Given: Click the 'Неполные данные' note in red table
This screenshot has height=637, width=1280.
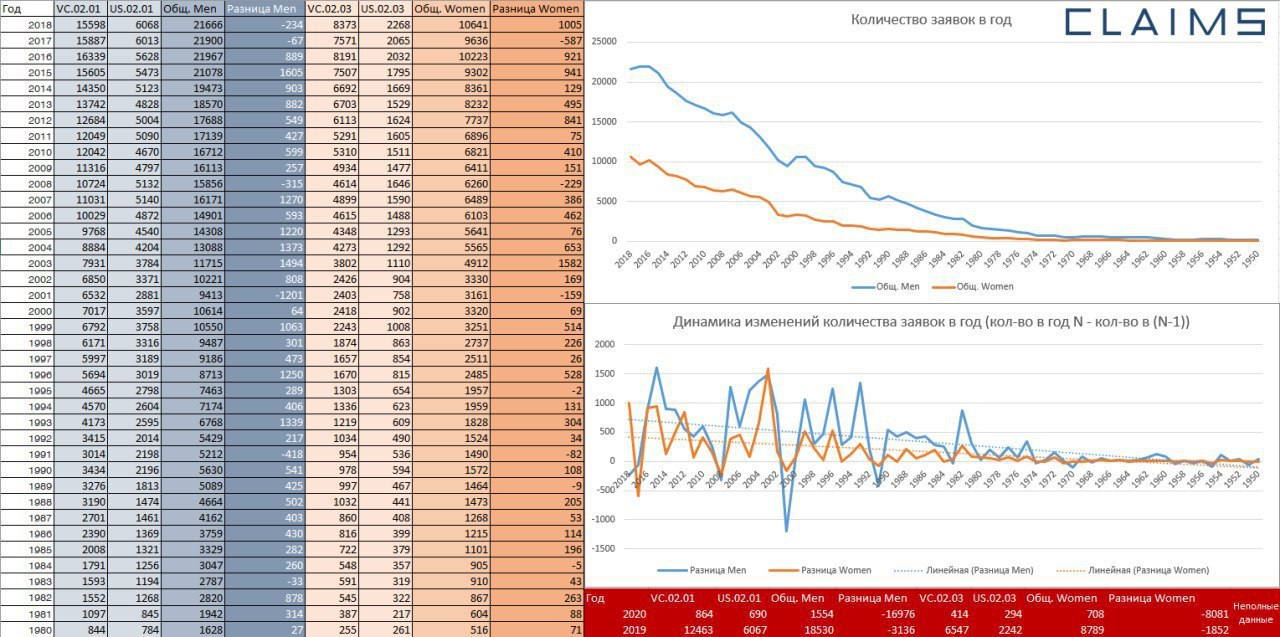Looking at the screenshot, I should pyautogui.click(x=1254, y=613).
